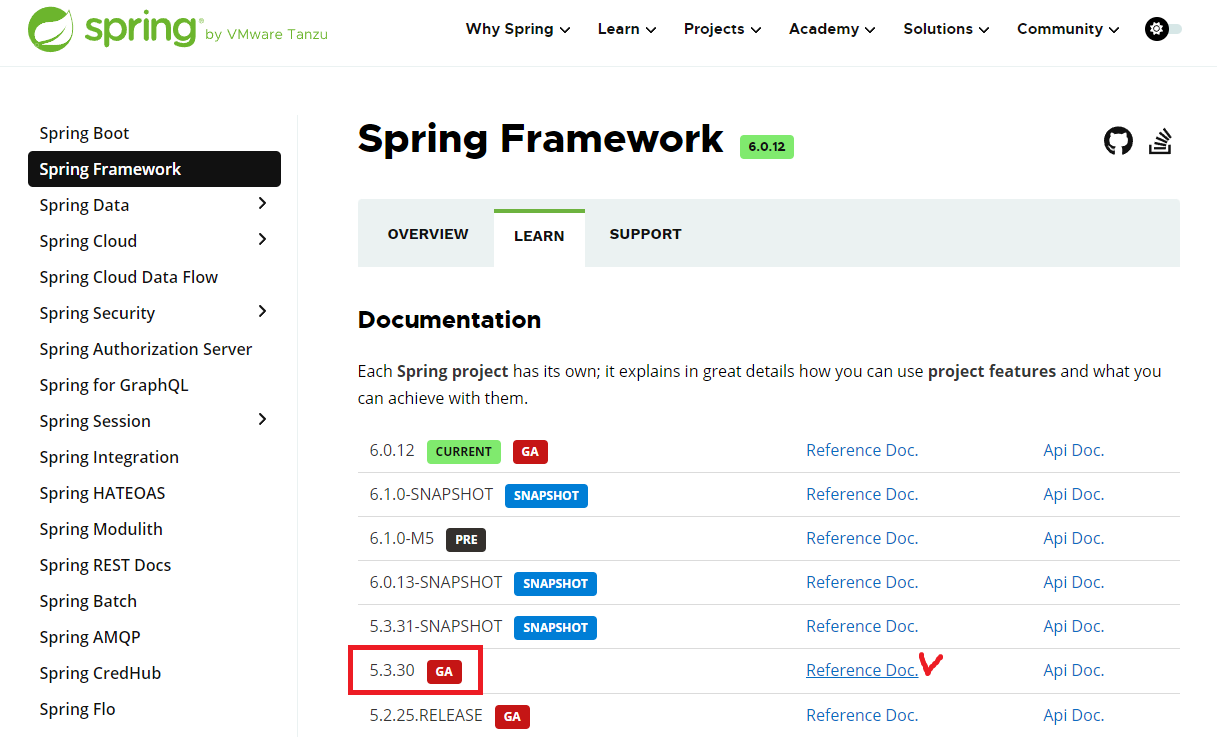Image resolution: width=1217 pixels, height=737 pixels.
Task: Expand the Spring Data chevron
Action: point(262,204)
